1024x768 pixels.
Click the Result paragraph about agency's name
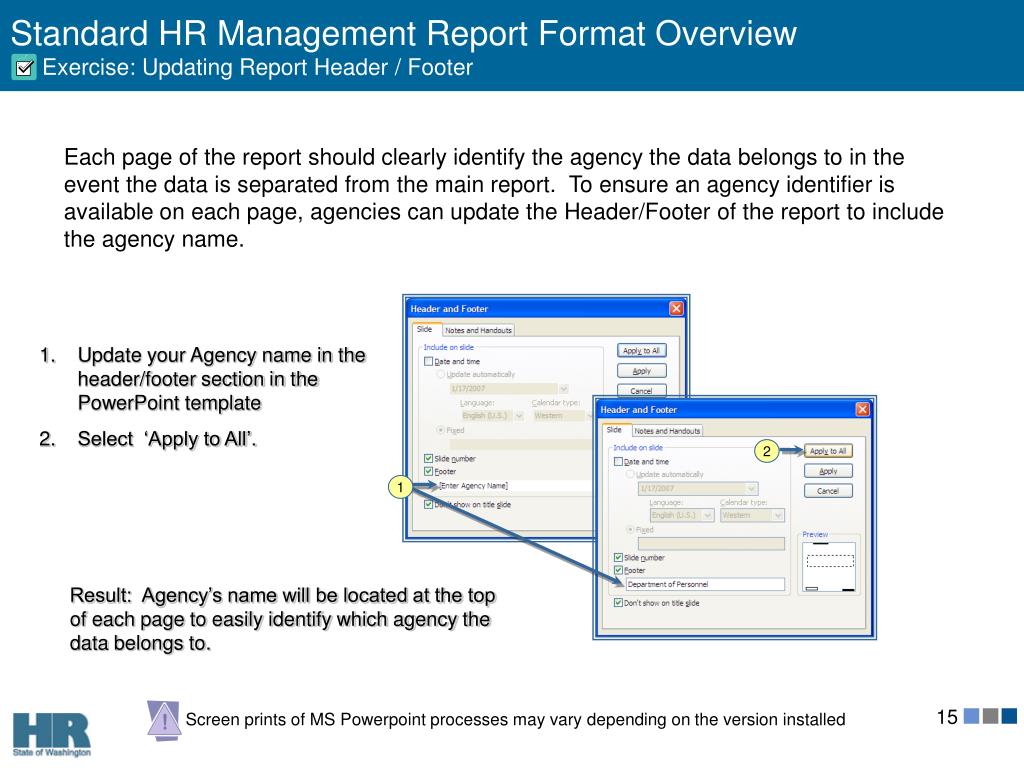tap(282, 619)
